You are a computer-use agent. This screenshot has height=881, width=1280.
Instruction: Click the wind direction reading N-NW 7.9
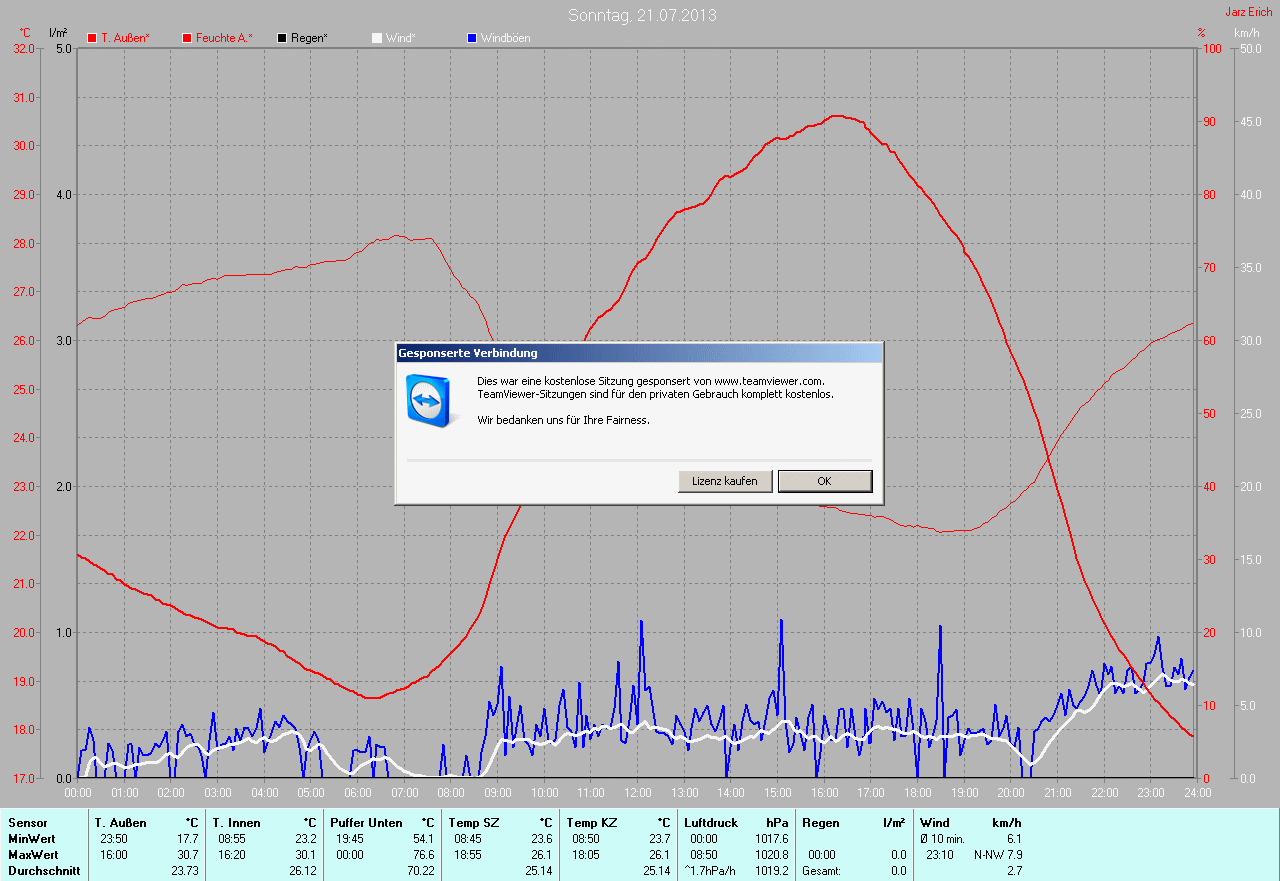coord(998,855)
